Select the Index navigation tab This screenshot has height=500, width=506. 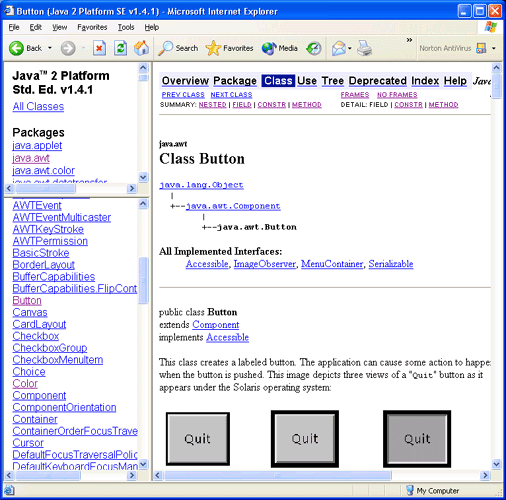click(x=425, y=81)
